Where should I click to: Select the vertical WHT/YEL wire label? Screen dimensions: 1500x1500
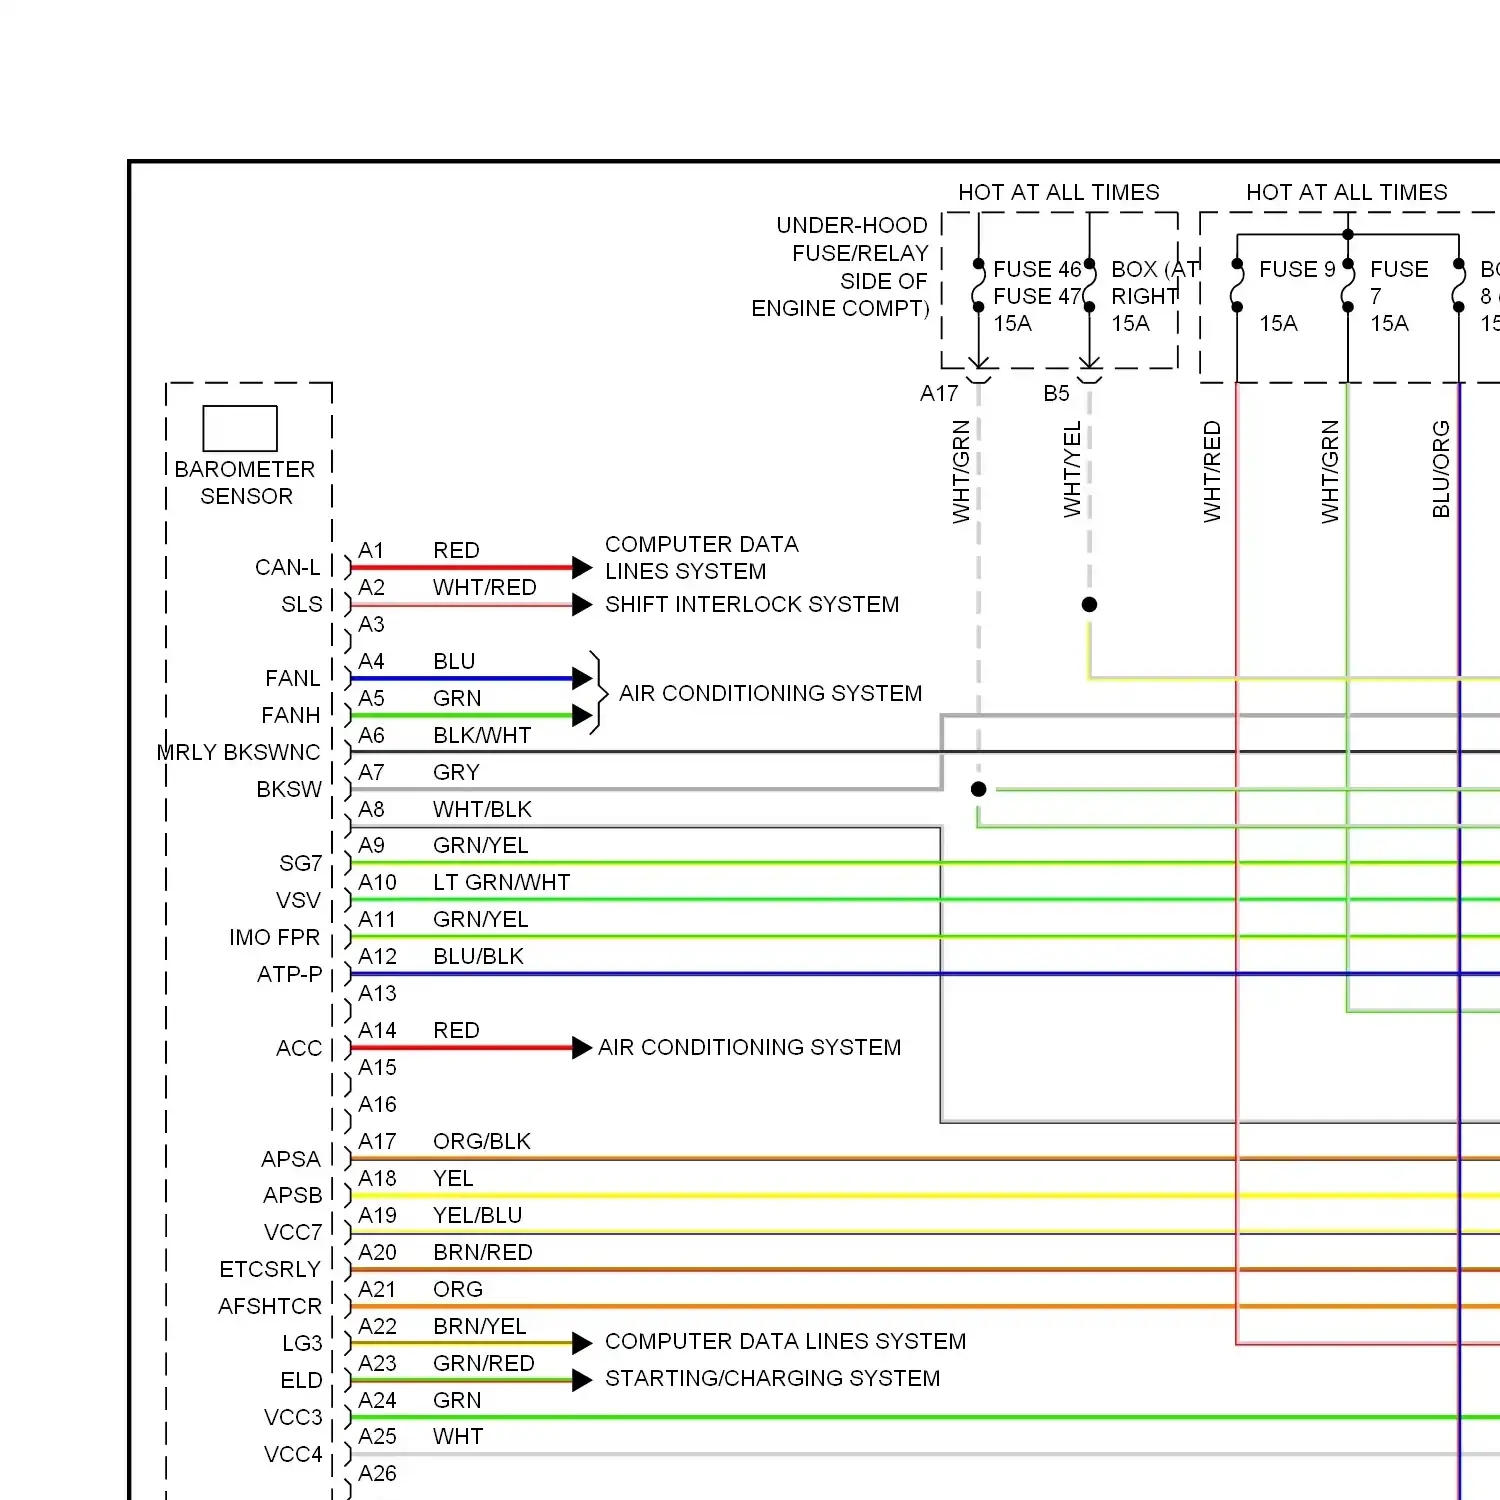tap(1072, 470)
